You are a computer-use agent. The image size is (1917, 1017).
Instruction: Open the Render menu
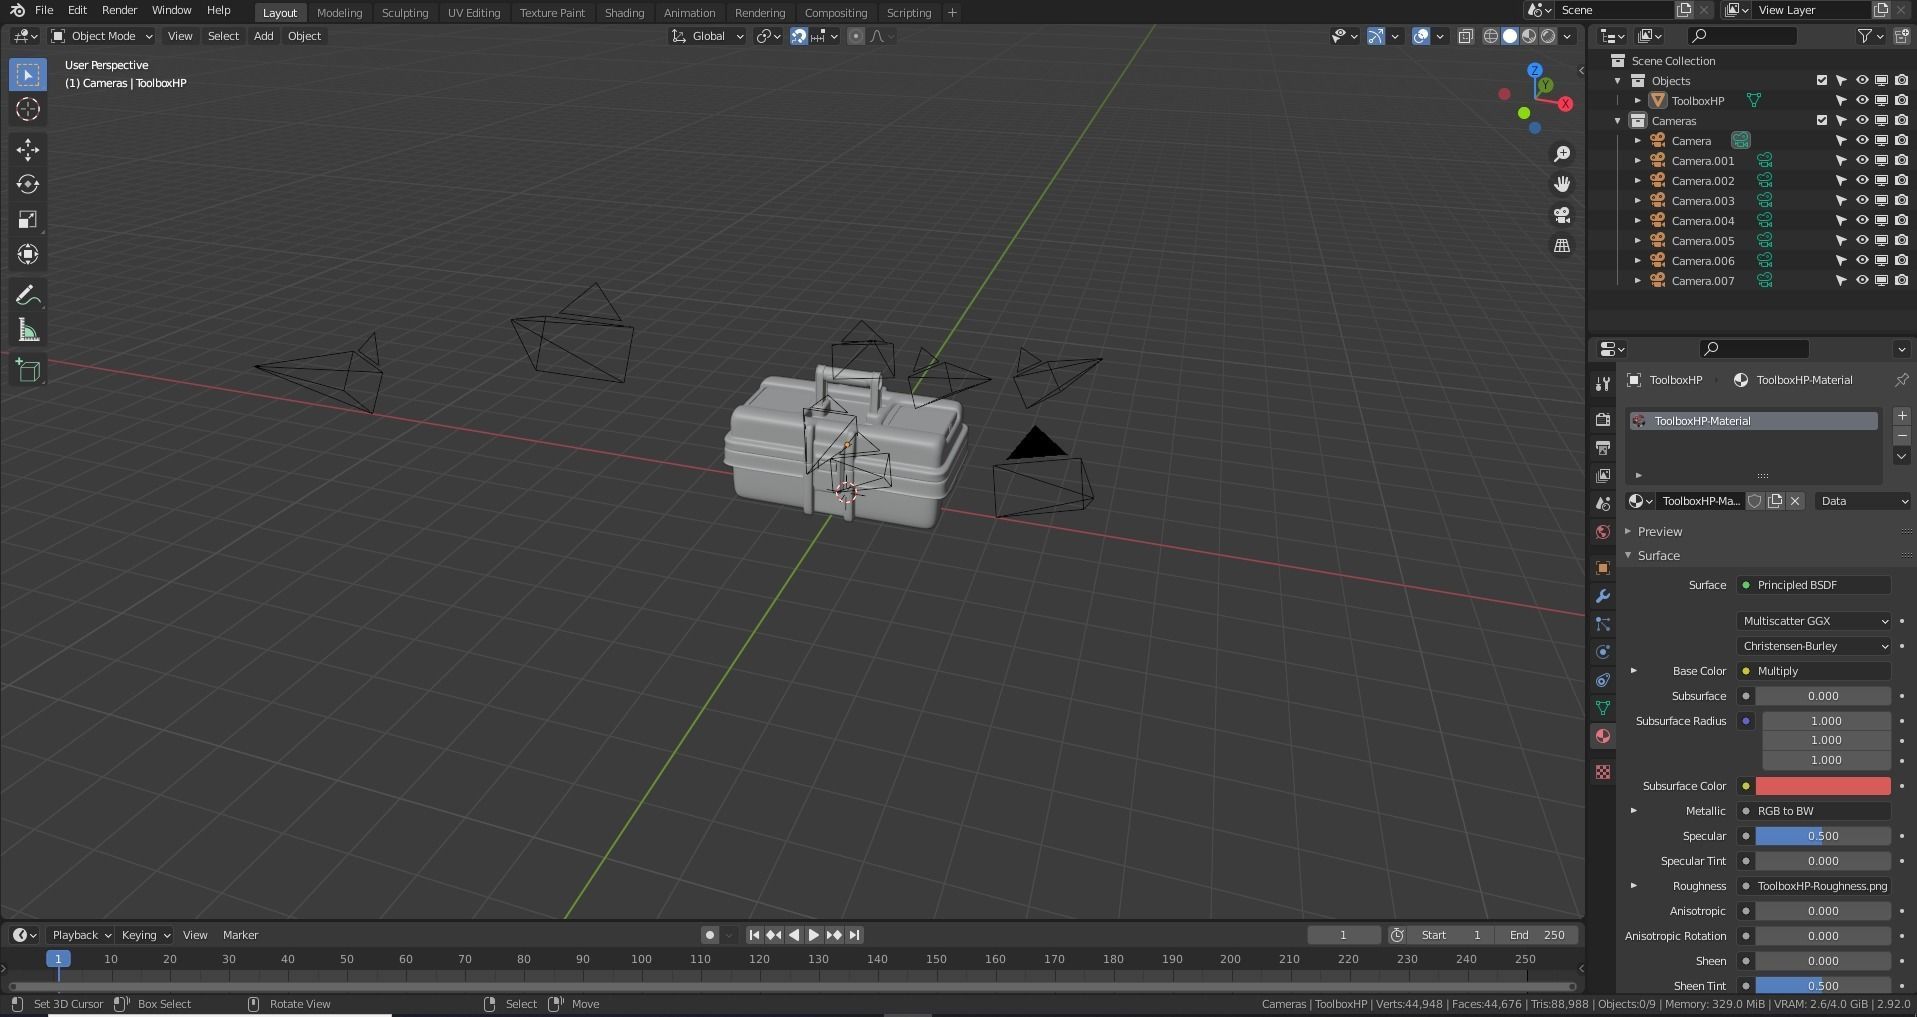(118, 10)
